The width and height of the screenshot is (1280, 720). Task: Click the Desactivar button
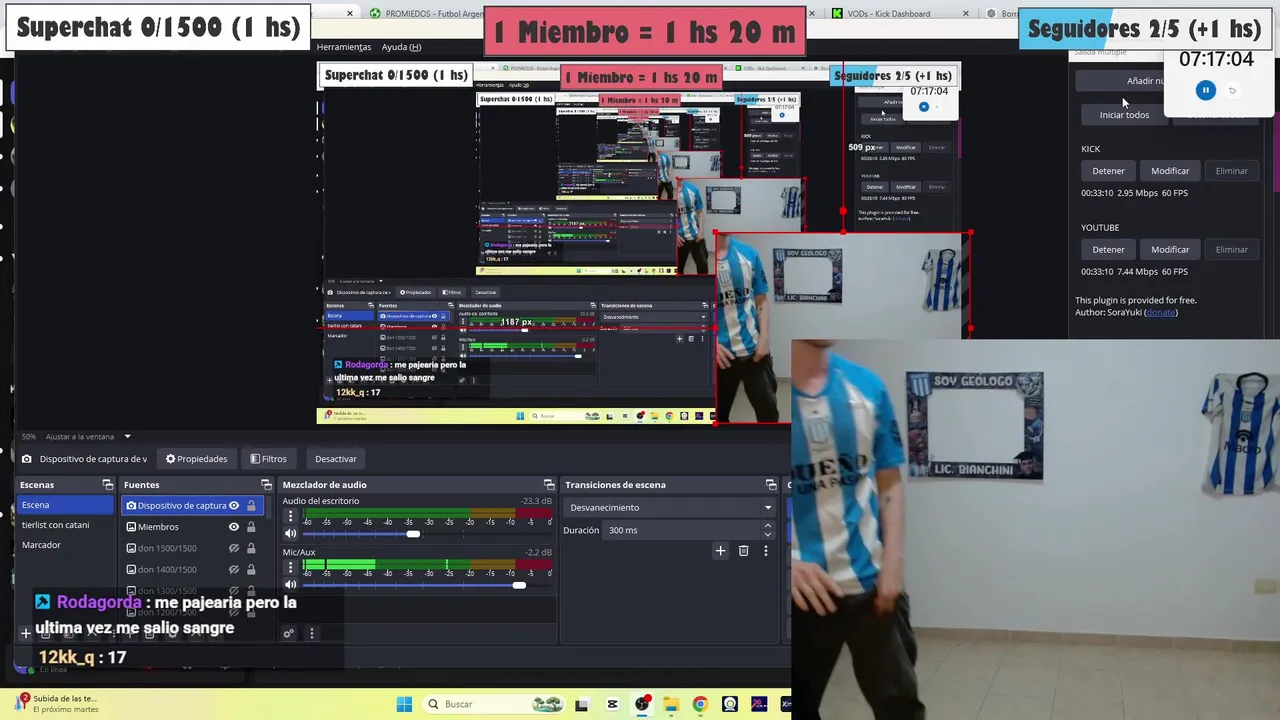336,459
